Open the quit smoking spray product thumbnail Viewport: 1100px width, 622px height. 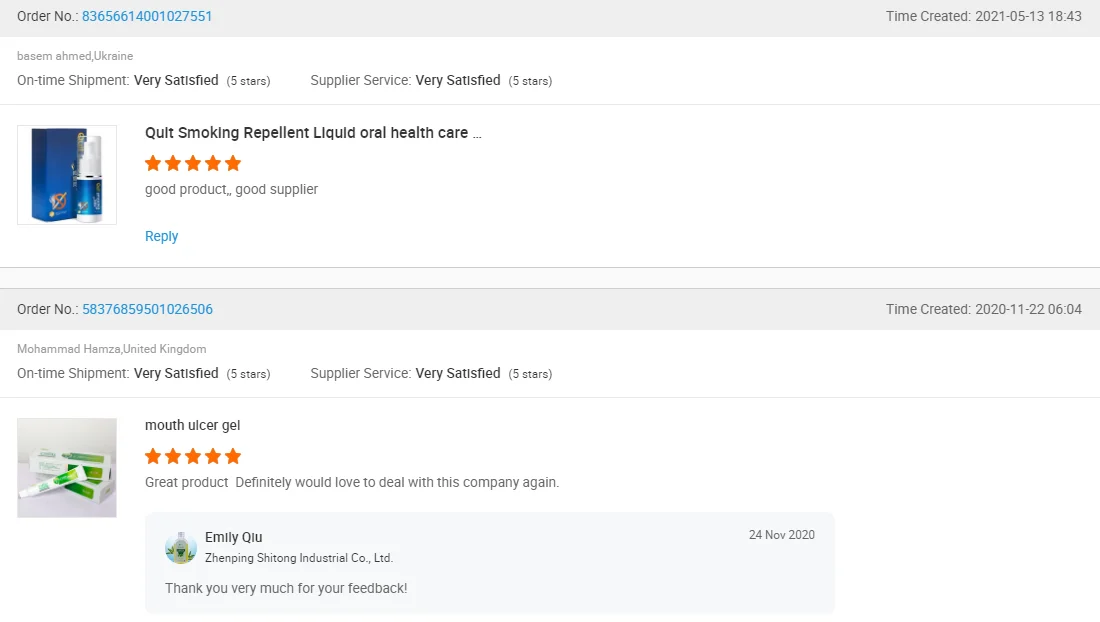click(67, 175)
